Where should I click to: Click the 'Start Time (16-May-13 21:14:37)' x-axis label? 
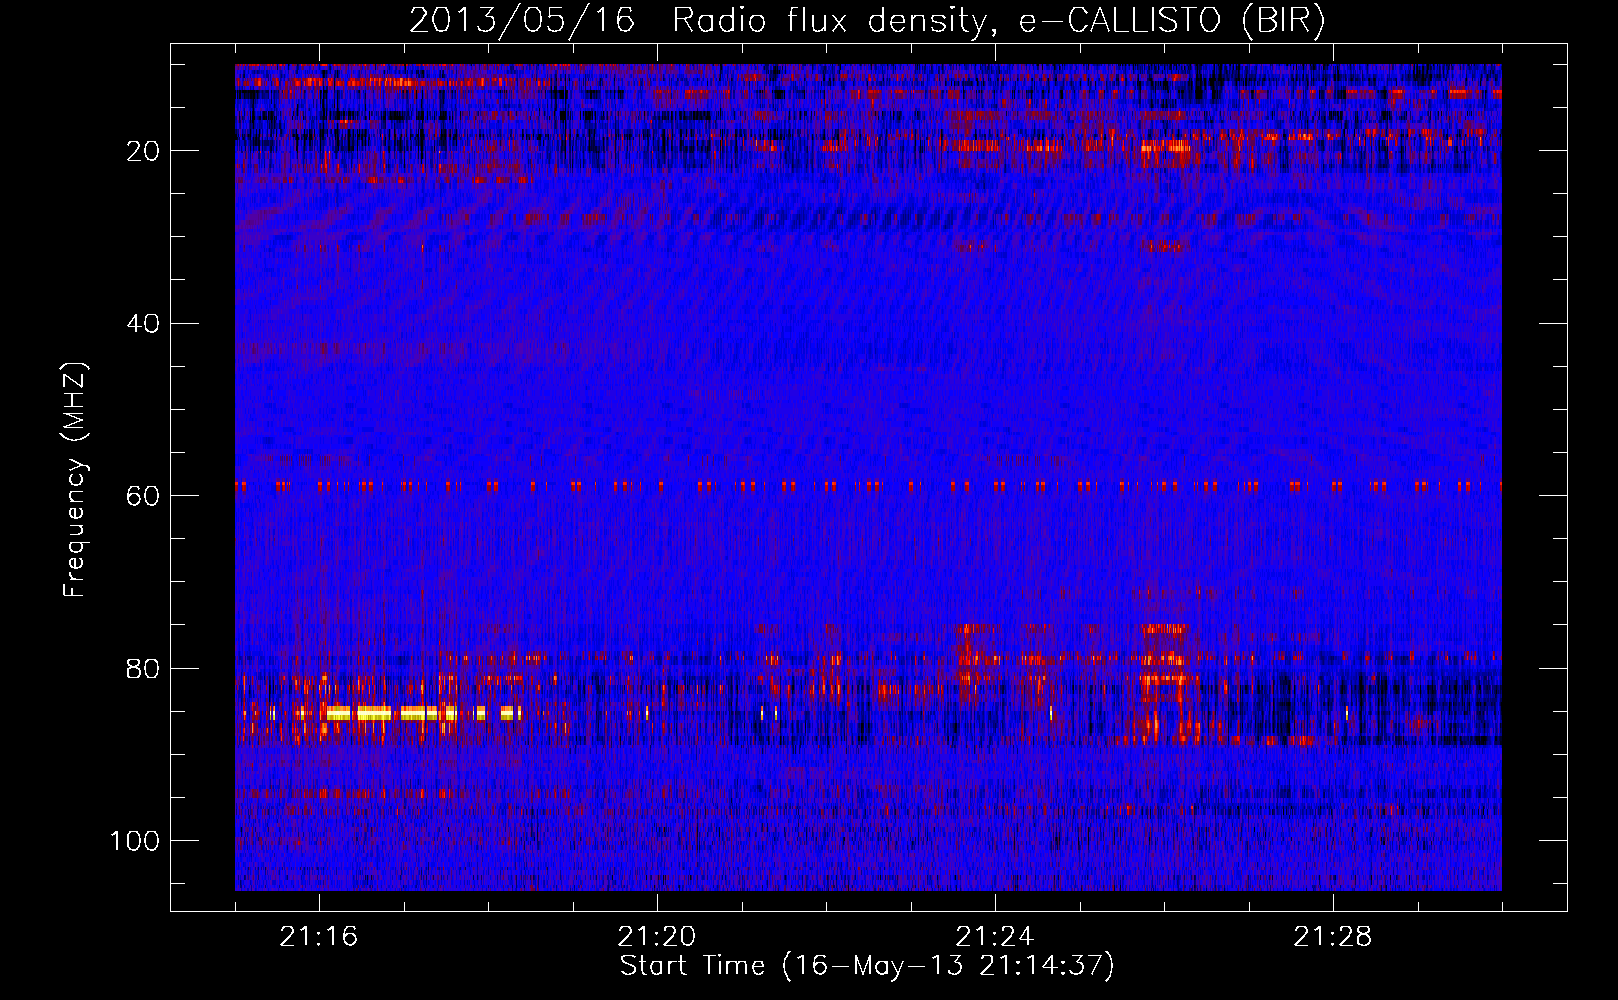867,966
